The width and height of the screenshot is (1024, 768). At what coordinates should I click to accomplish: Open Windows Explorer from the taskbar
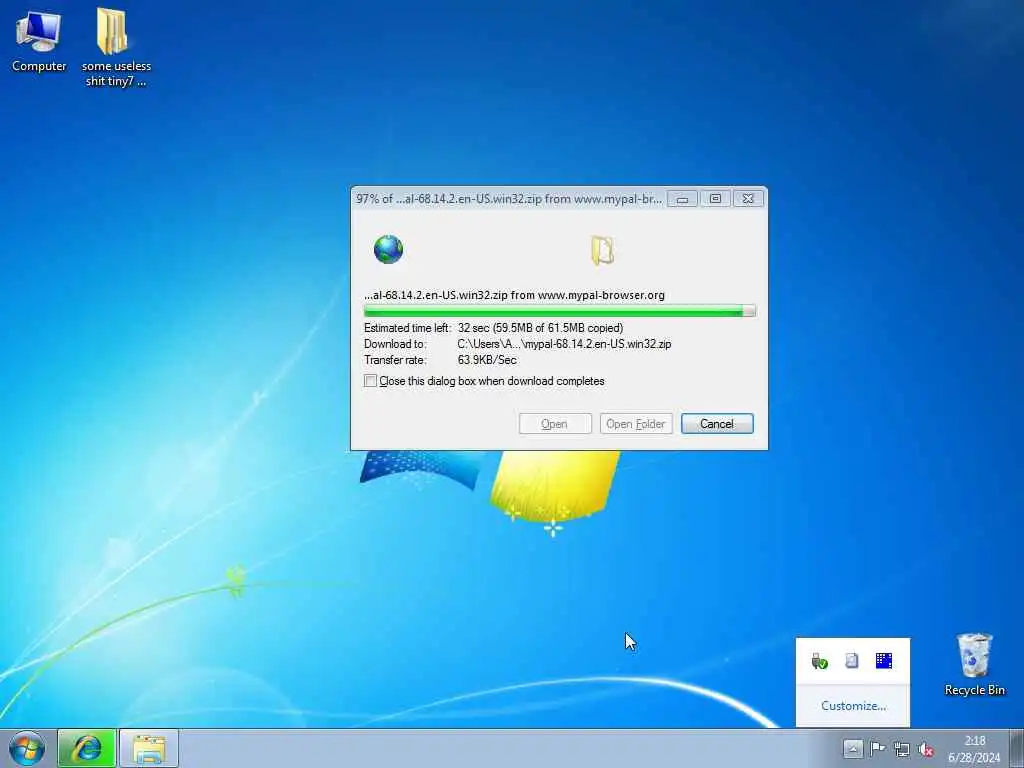click(x=149, y=748)
